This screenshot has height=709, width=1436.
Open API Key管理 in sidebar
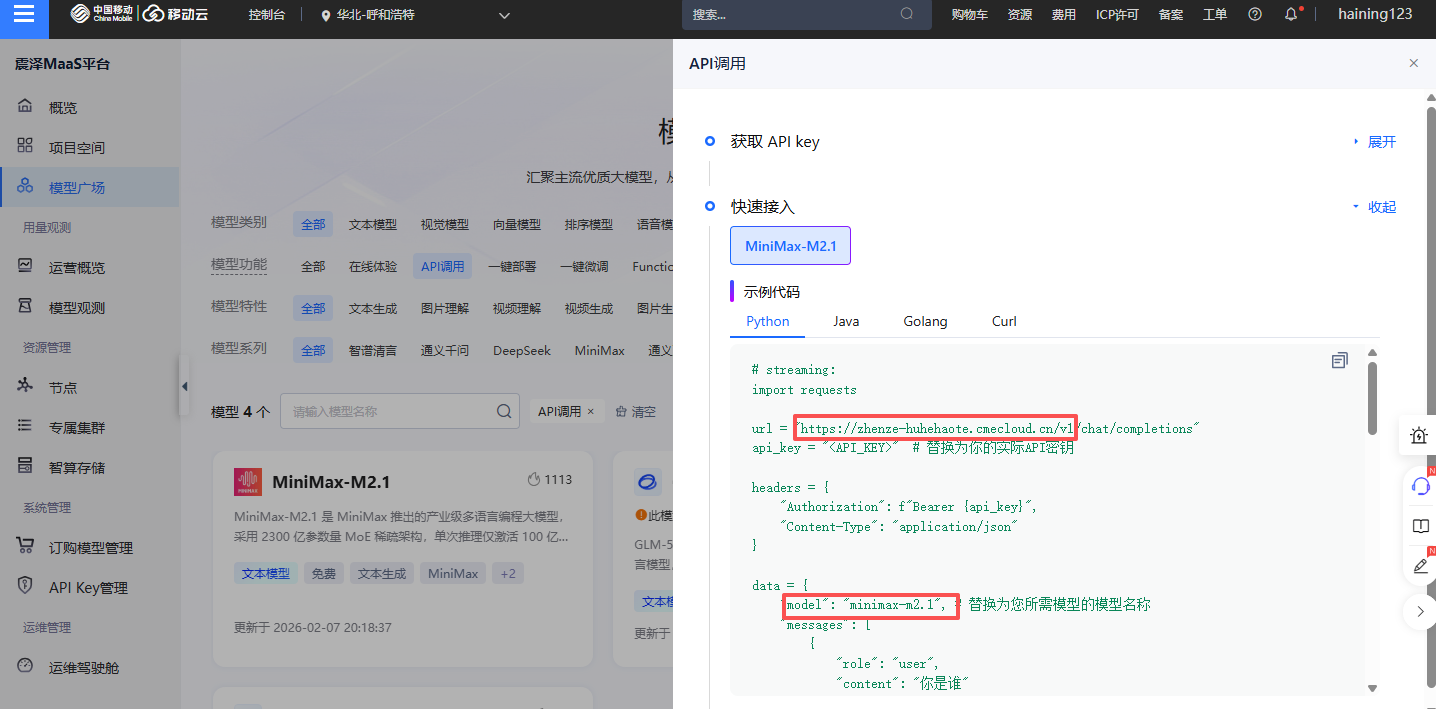click(88, 588)
